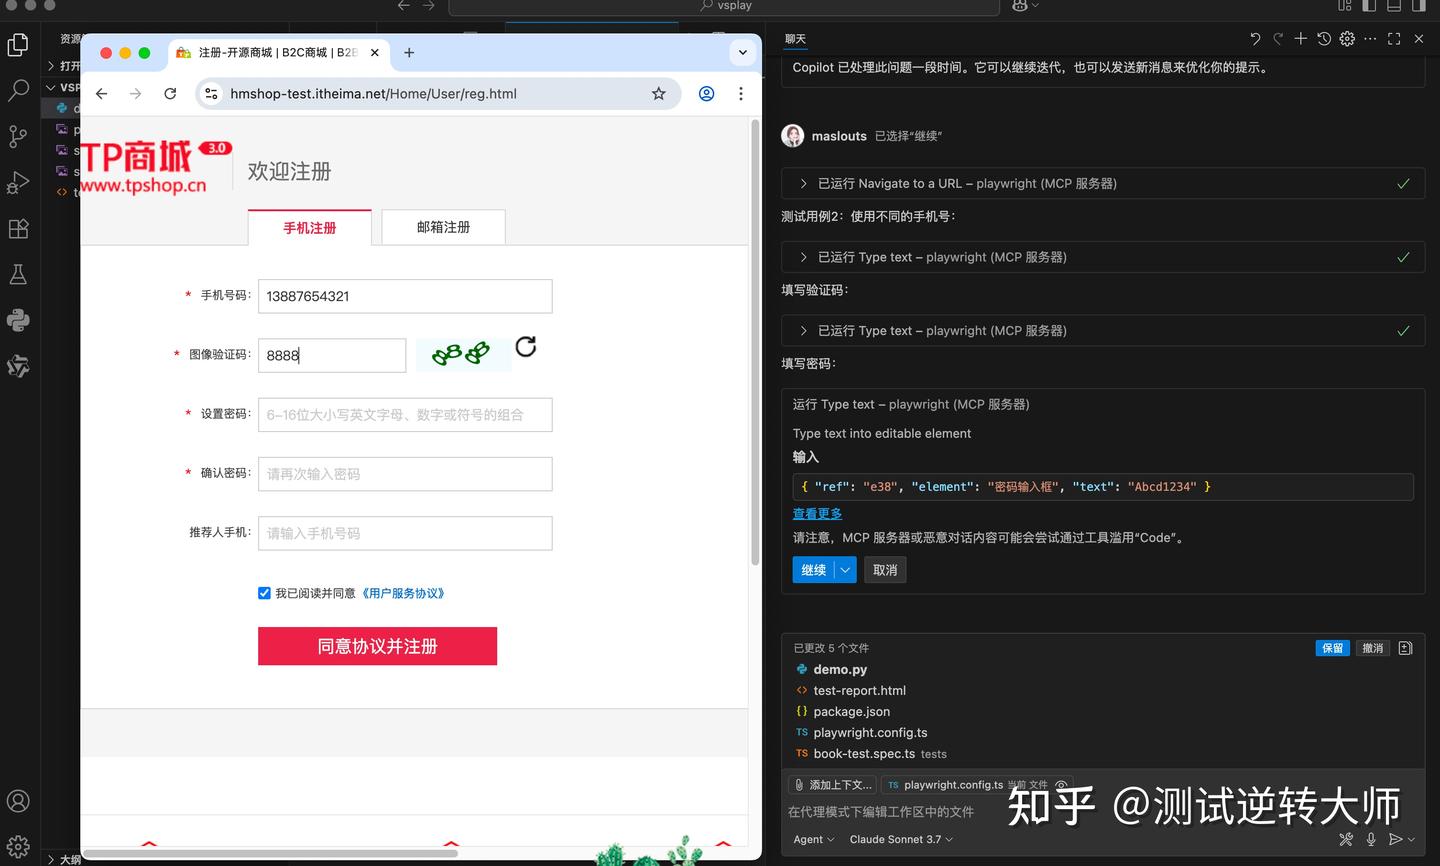Expand the first Type text playwright step
The width and height of the screenshot is (1440, 866).
point(803,257)
